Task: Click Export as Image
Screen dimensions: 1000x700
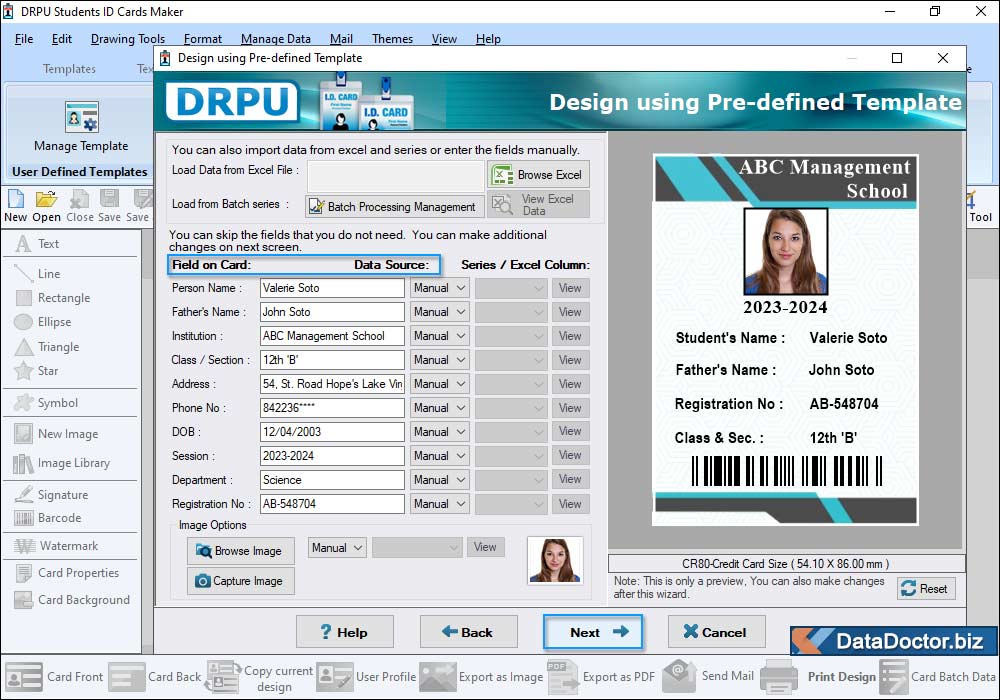Action: pos(482,676)
